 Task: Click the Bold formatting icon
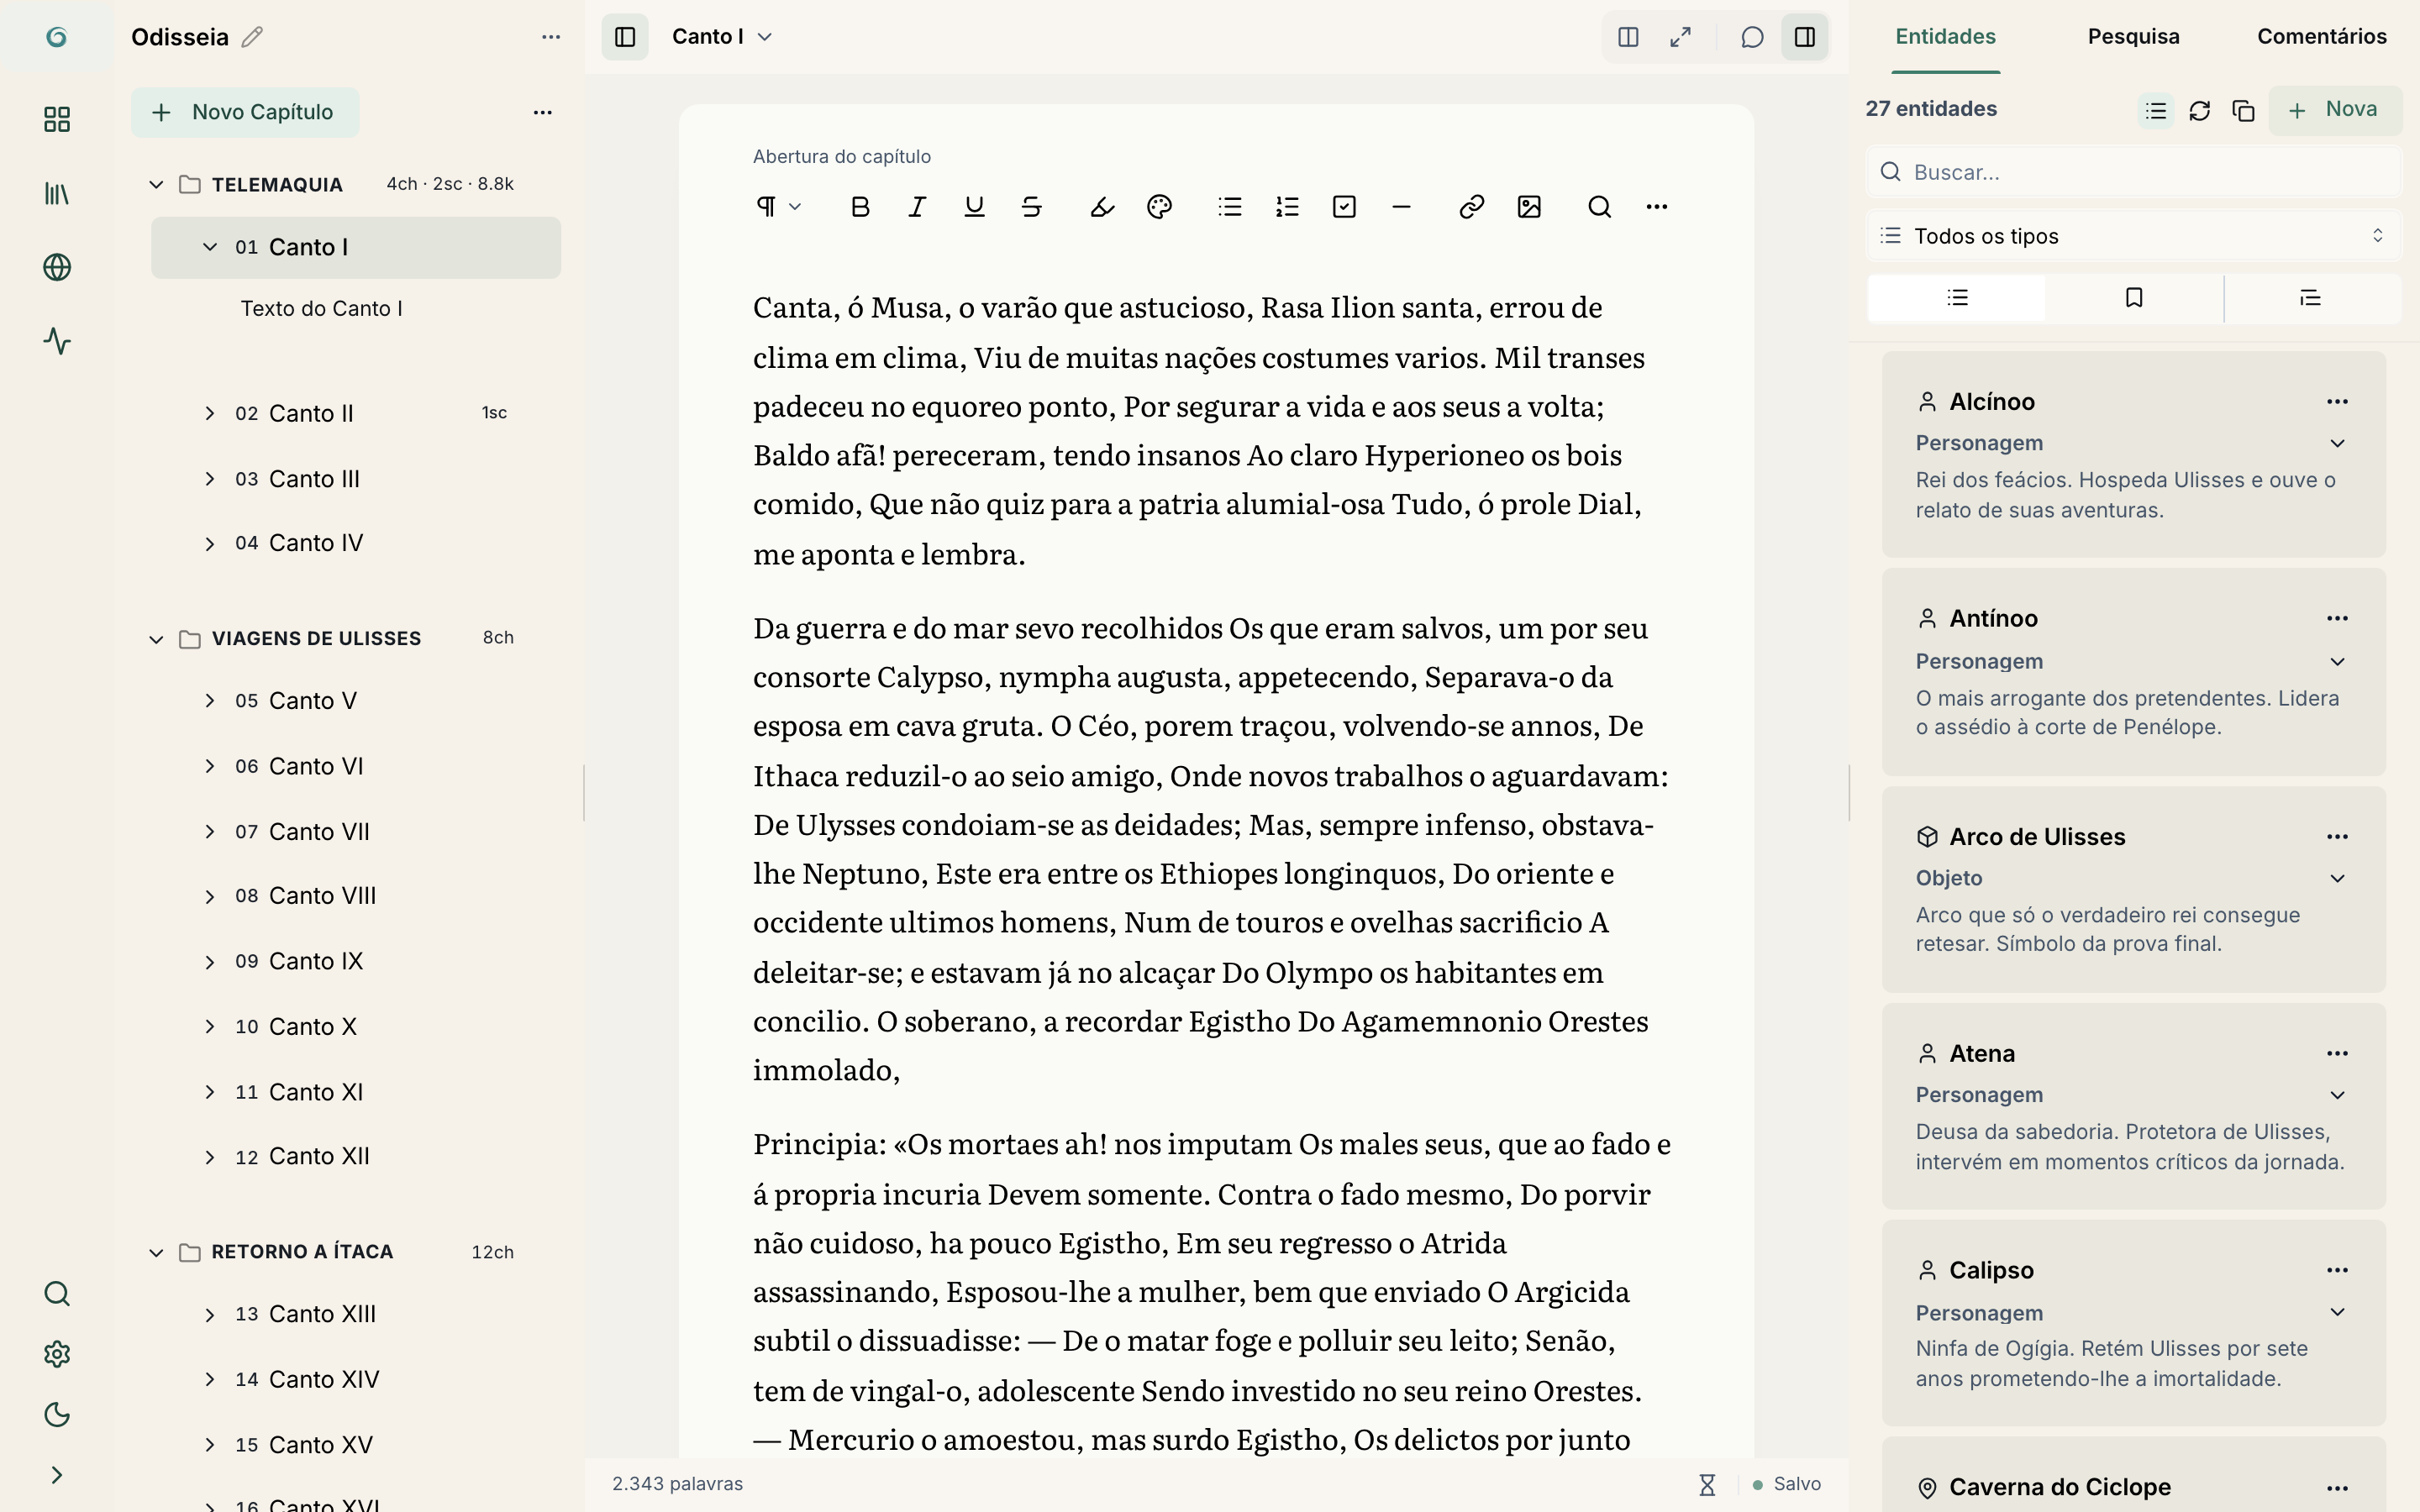[859, 207]
